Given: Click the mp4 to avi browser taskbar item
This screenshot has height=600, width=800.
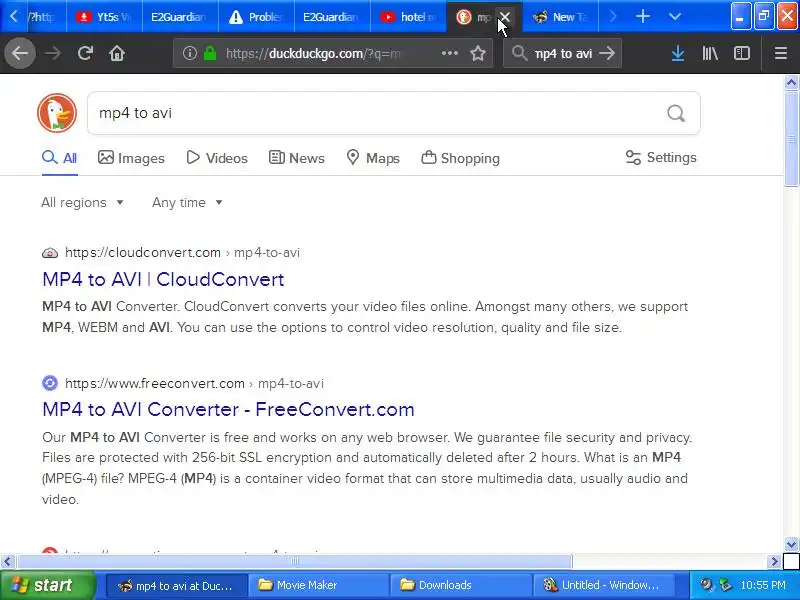Looking at the screenshot, I should coord(176,585).
